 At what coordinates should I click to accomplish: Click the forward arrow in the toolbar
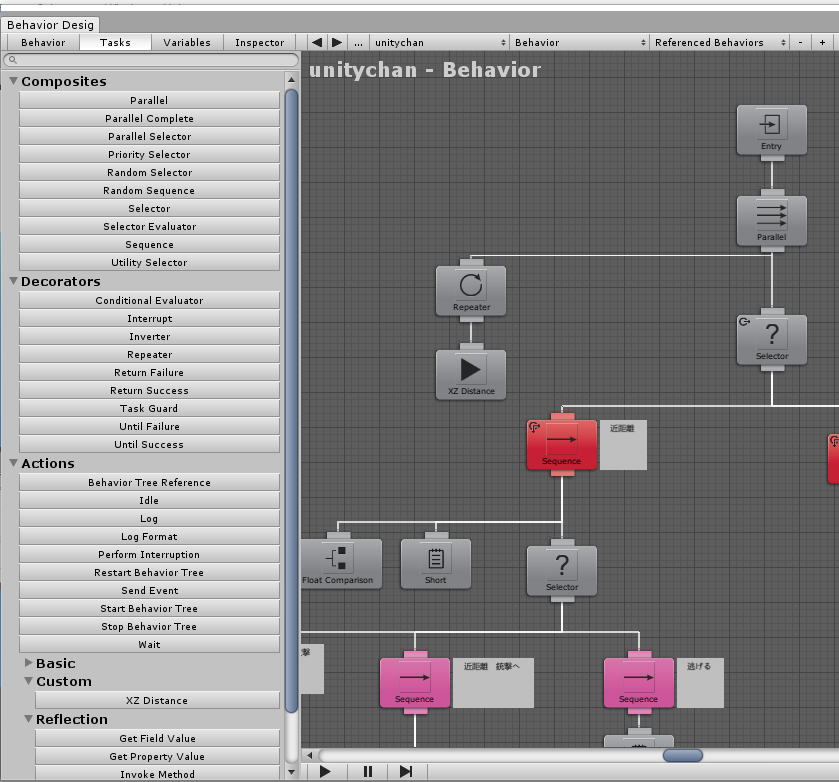pyautogui.click(x=337, y=42)
